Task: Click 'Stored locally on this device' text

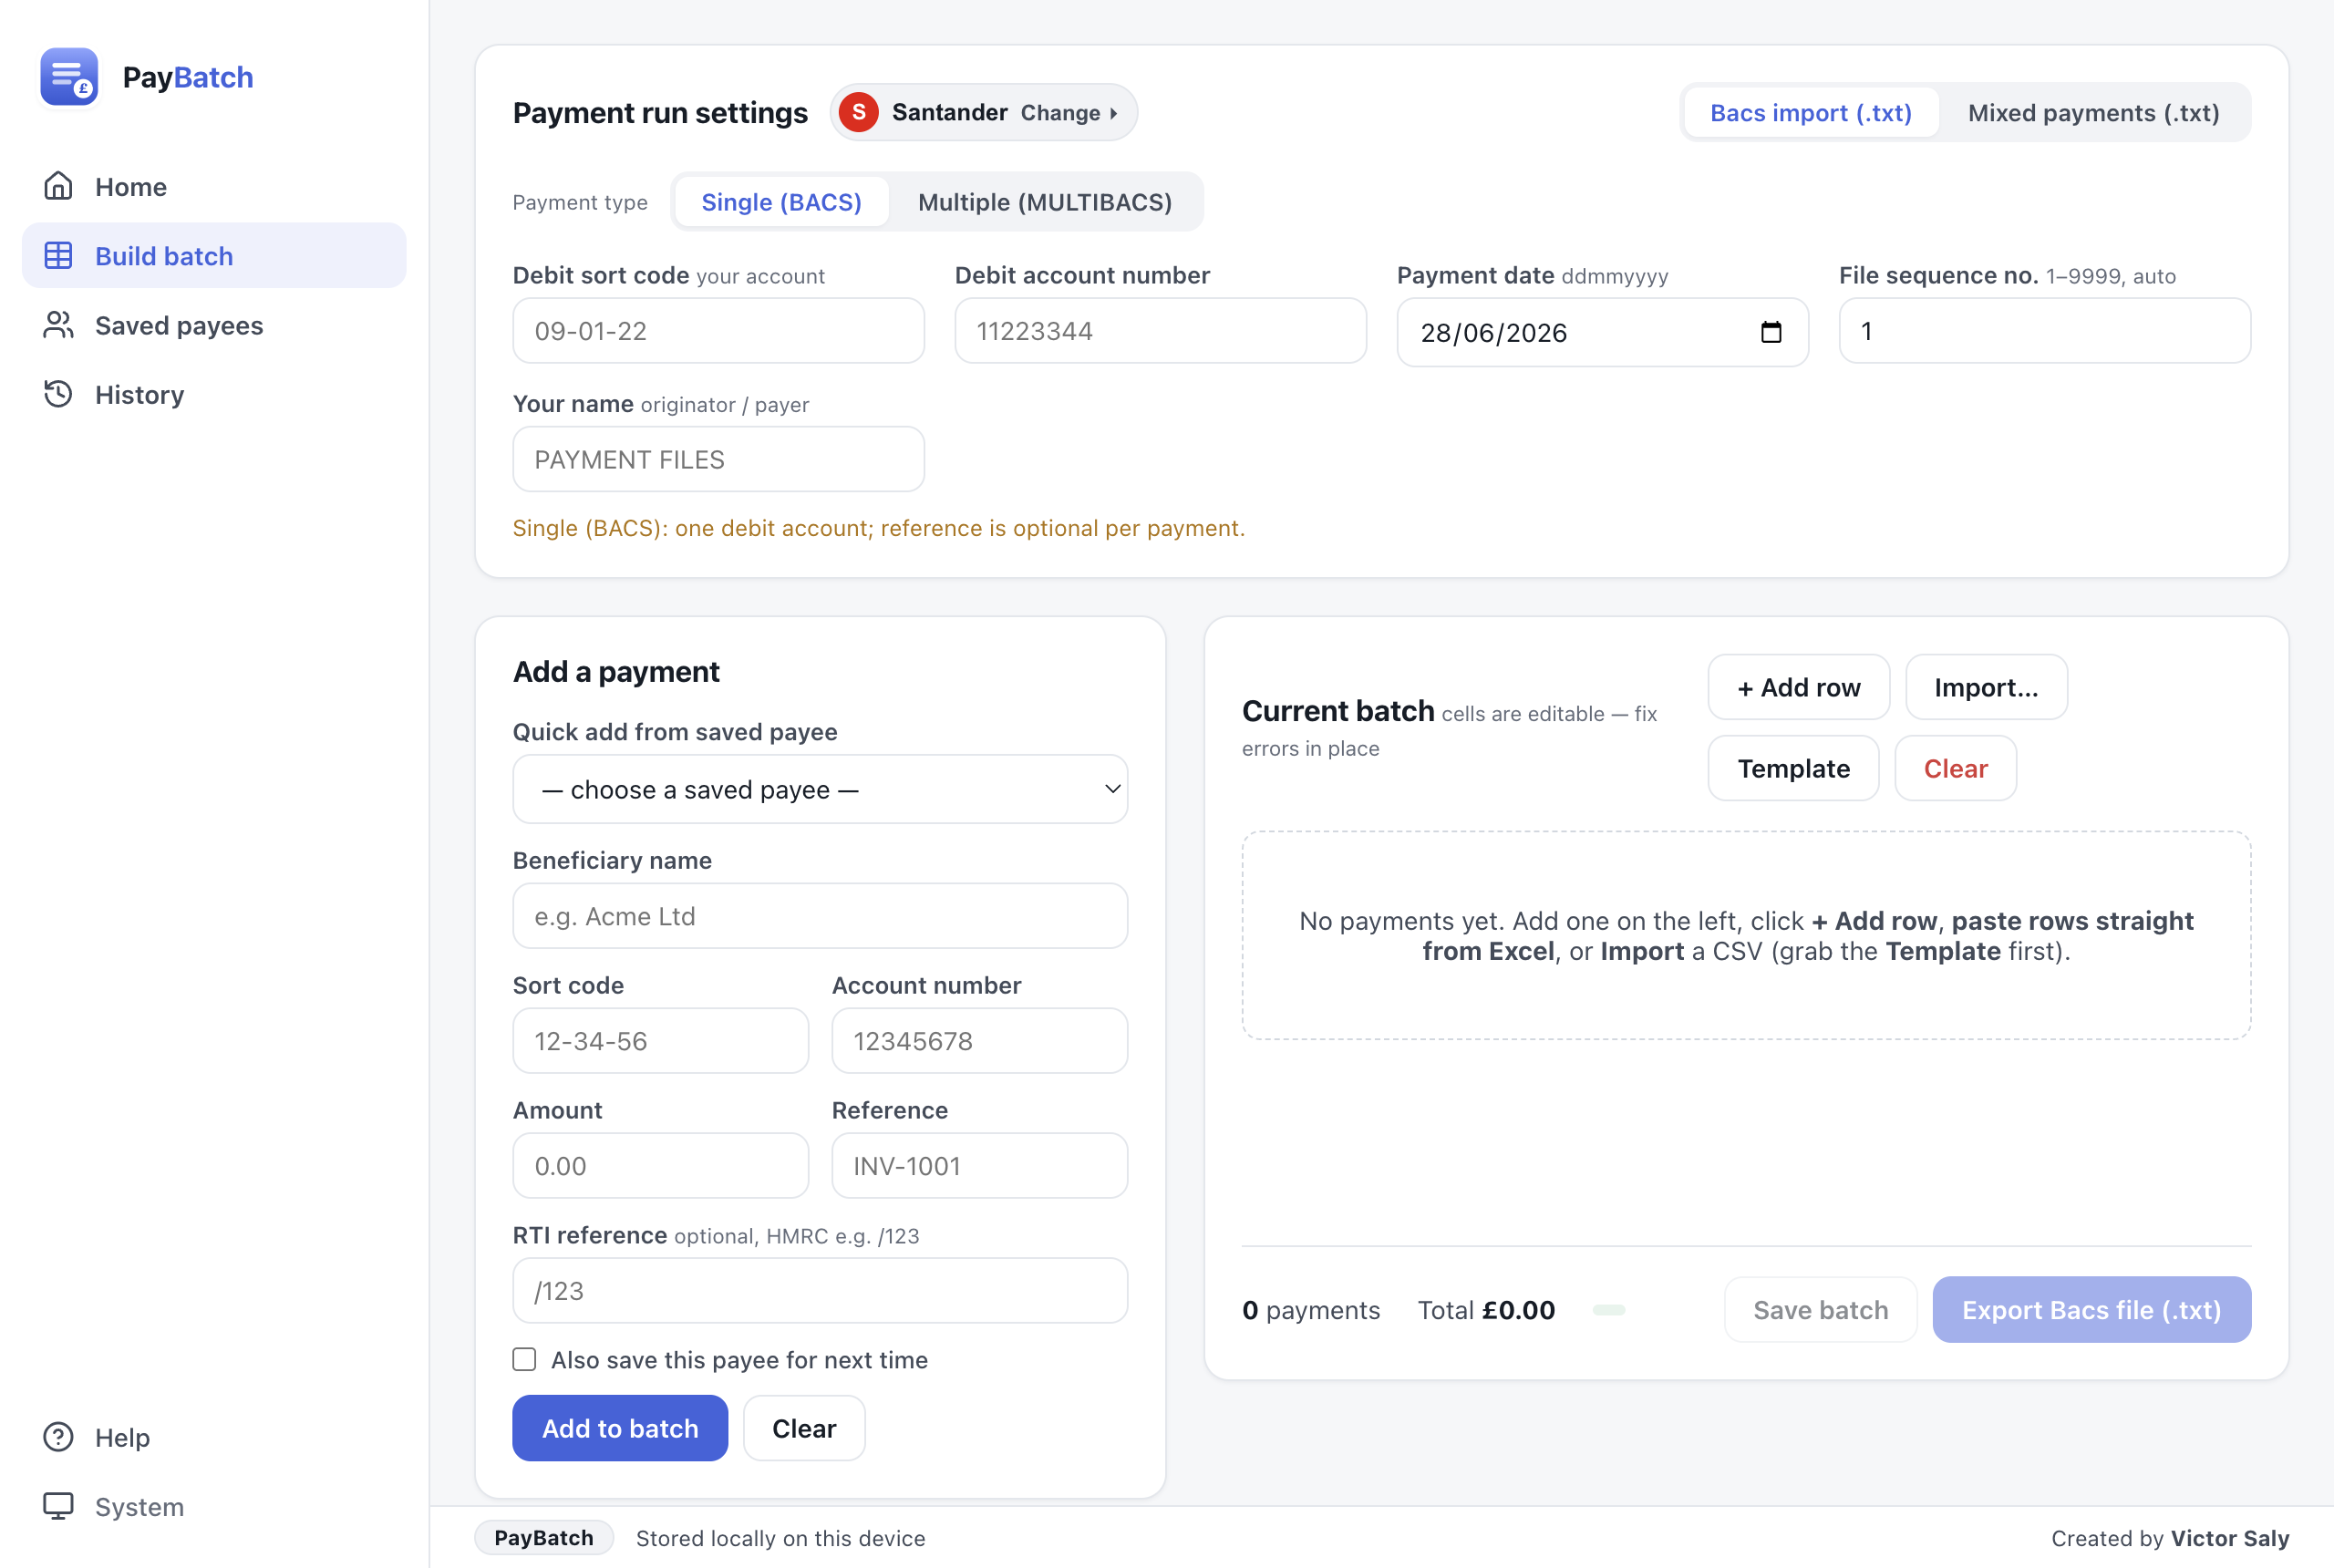Action: click(780, 1537)
